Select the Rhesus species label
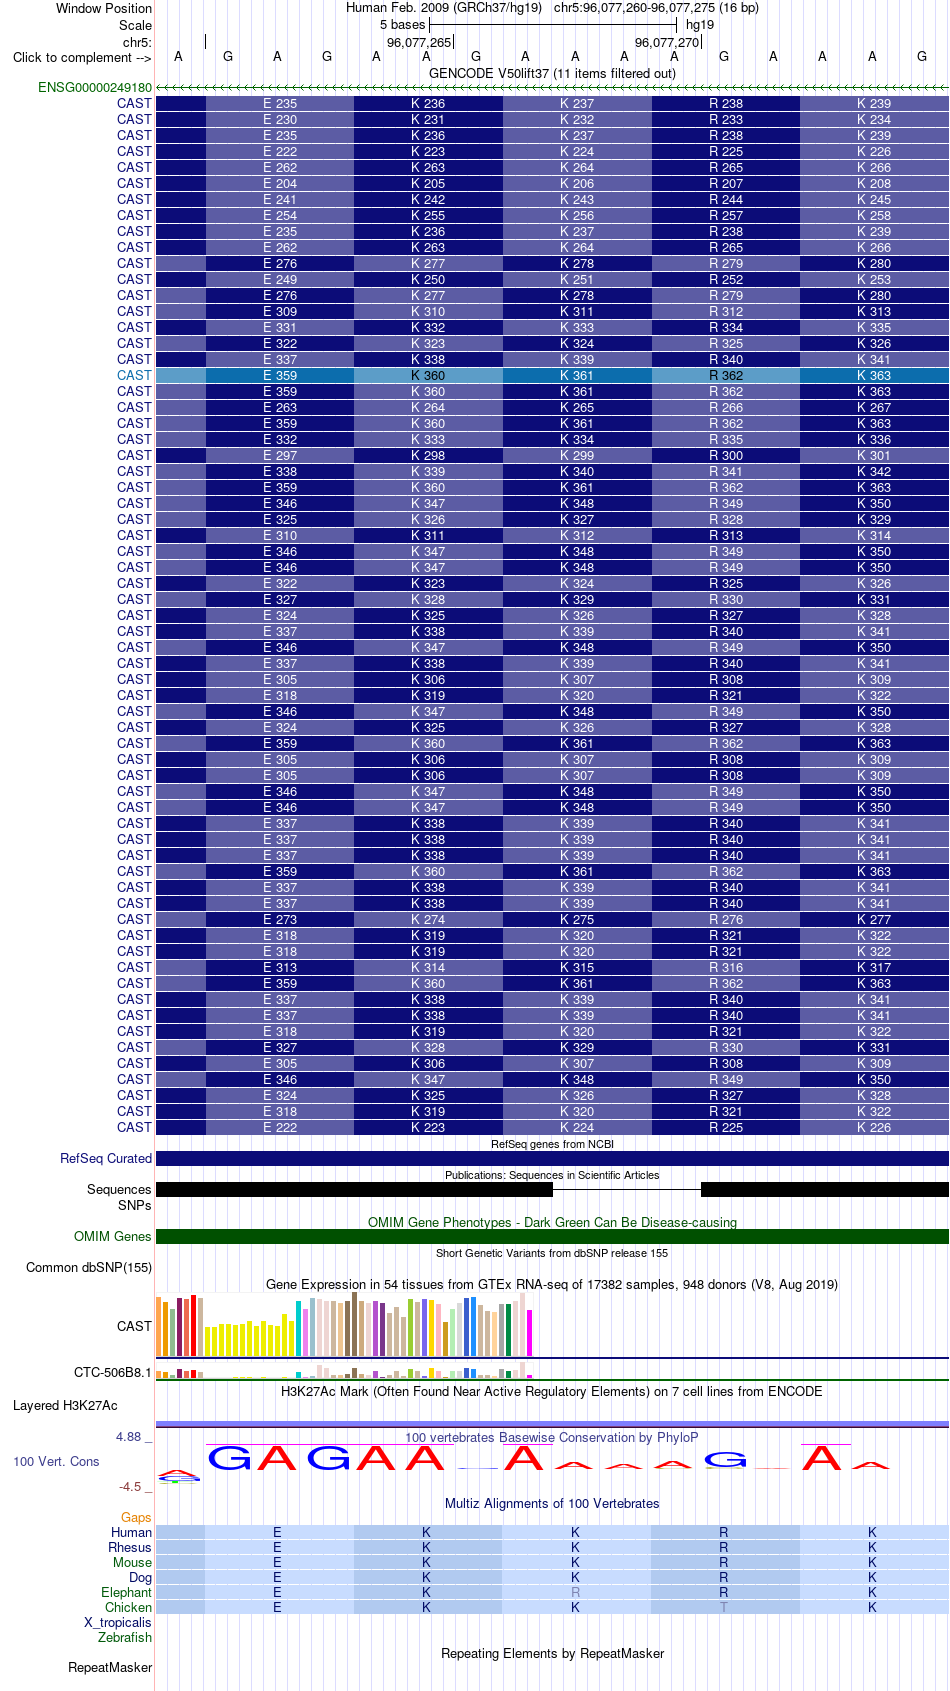 [130, 1548]
